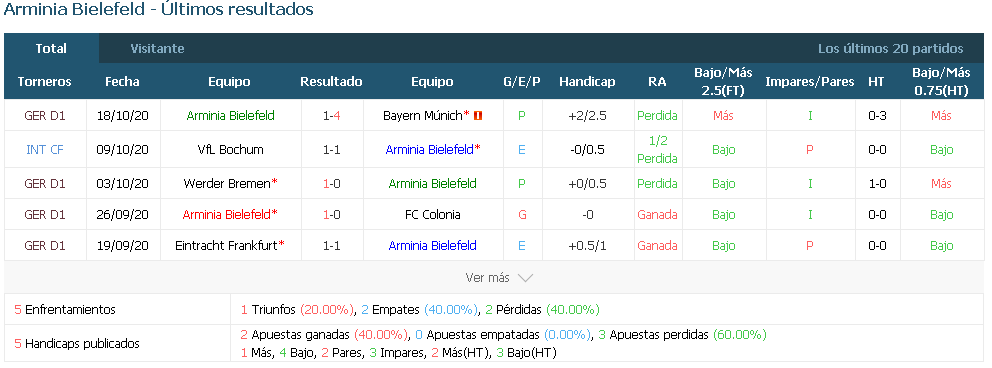Click the INT CF tournament label
Image resolution: width=992 pixels, height=368 pixels.
coord(45,150)
